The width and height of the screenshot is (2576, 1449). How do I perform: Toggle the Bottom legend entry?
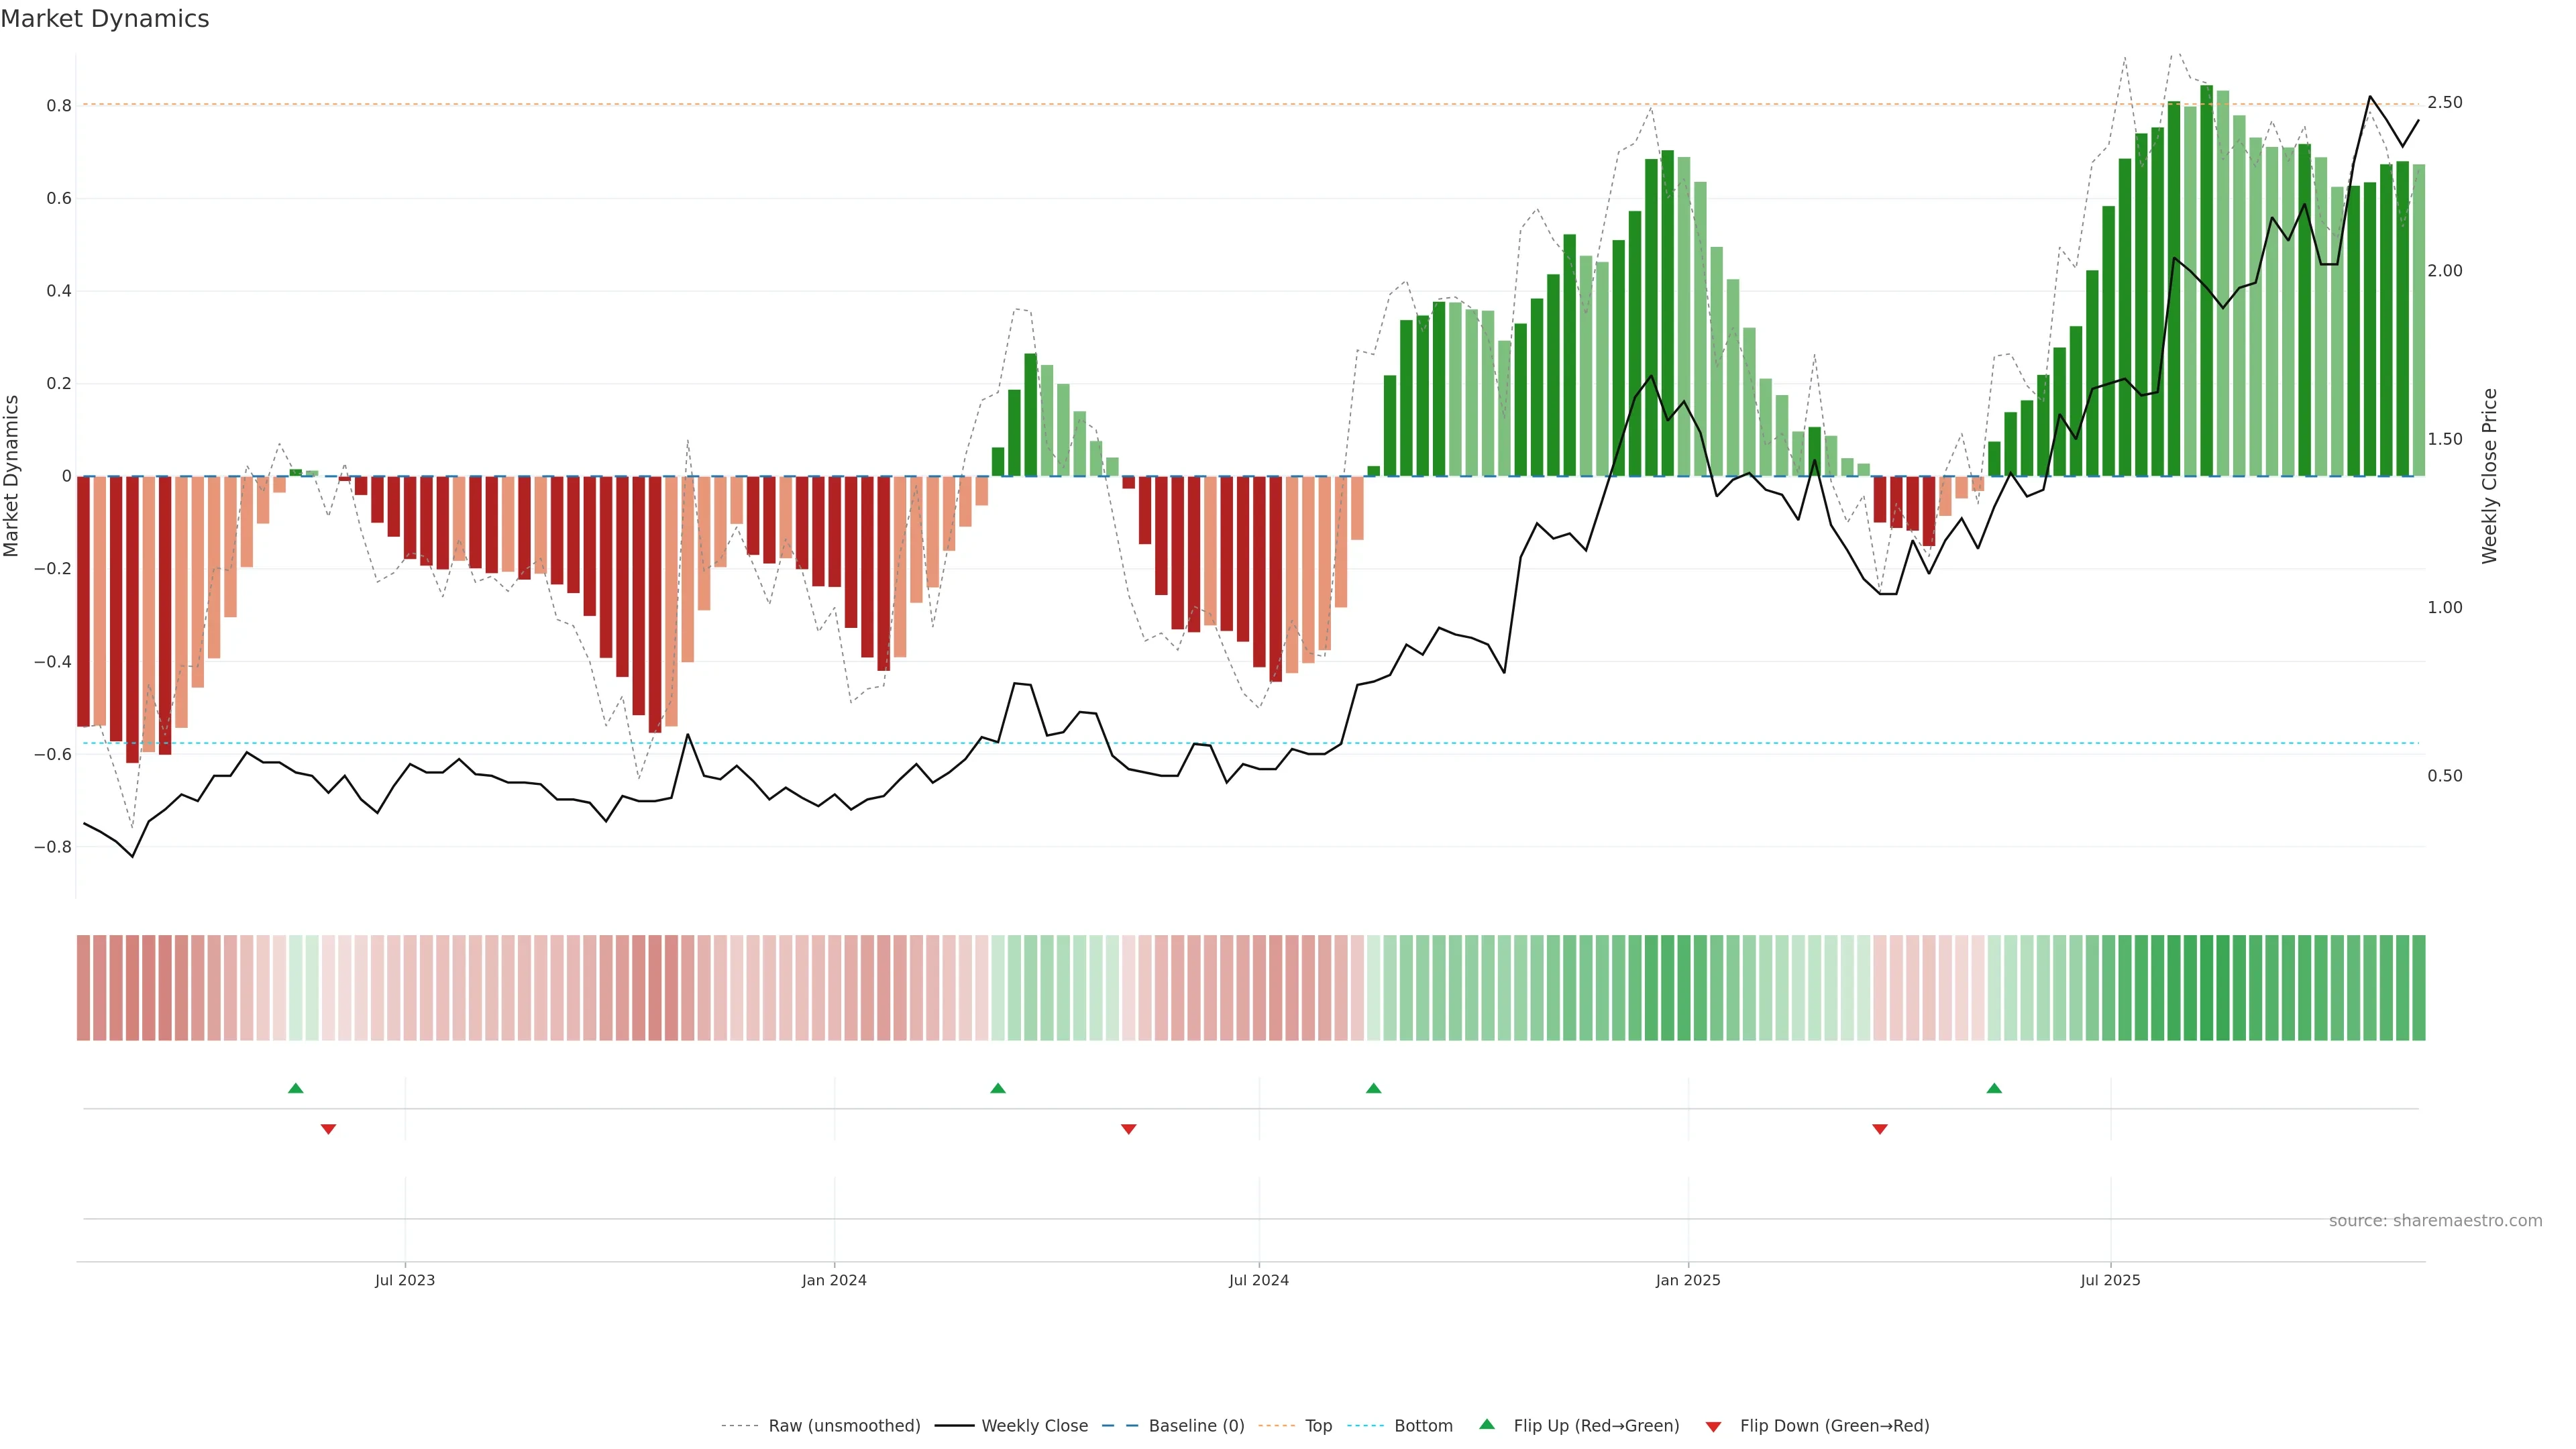[x=1423, y=1425]
